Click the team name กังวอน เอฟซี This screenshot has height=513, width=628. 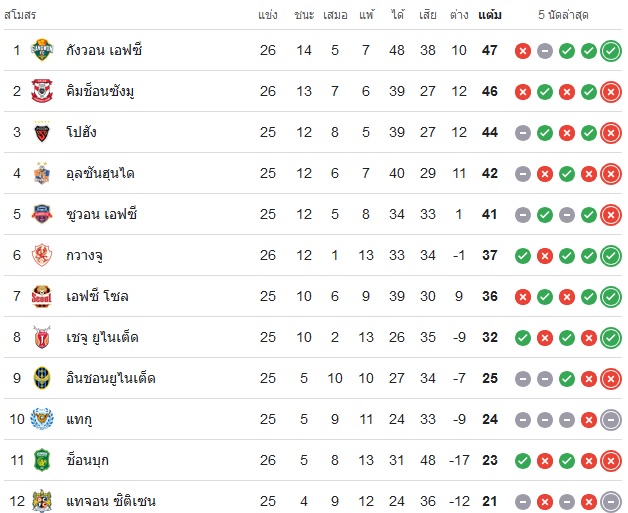click(x=104, y=50)
